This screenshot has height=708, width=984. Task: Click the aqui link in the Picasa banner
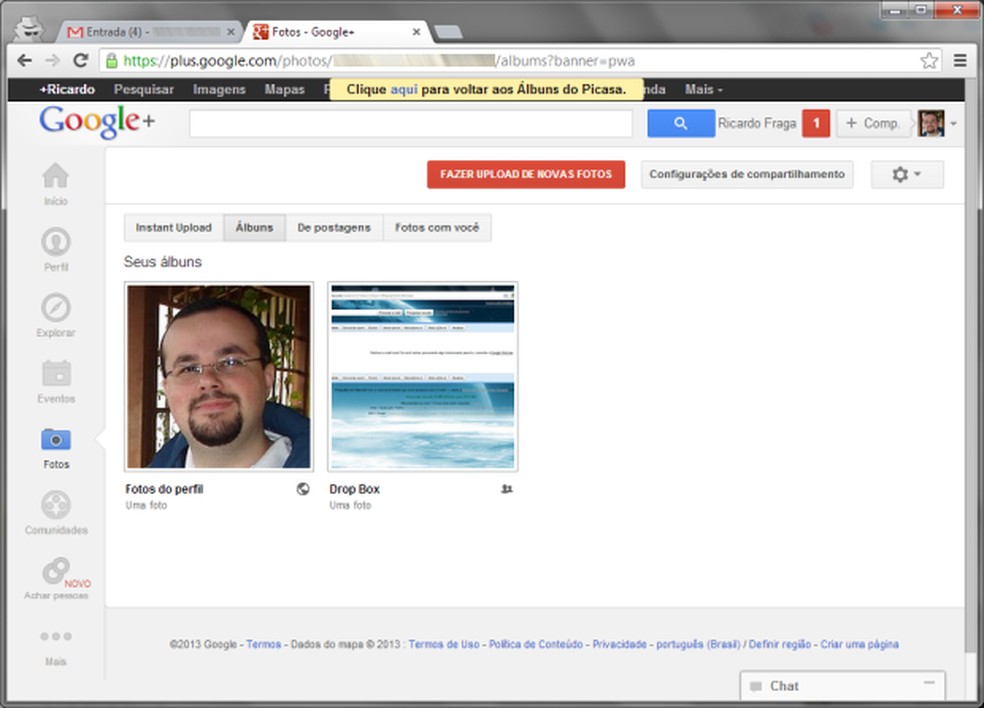point(404,89)
